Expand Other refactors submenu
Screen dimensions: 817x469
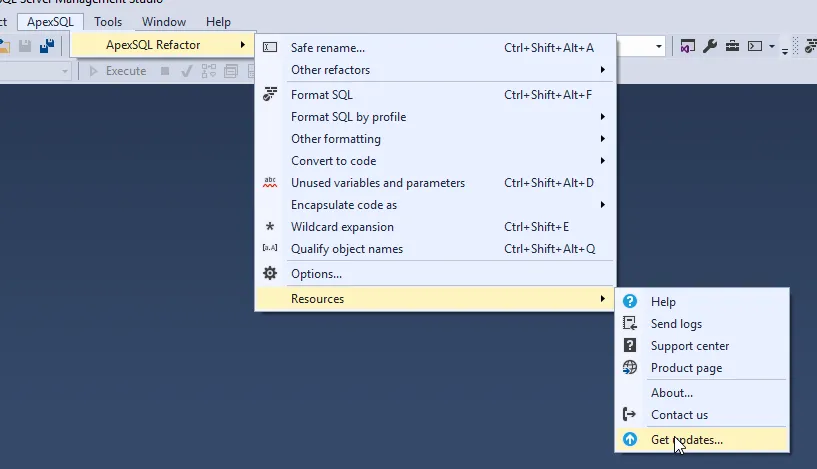(x=435, y=70)
